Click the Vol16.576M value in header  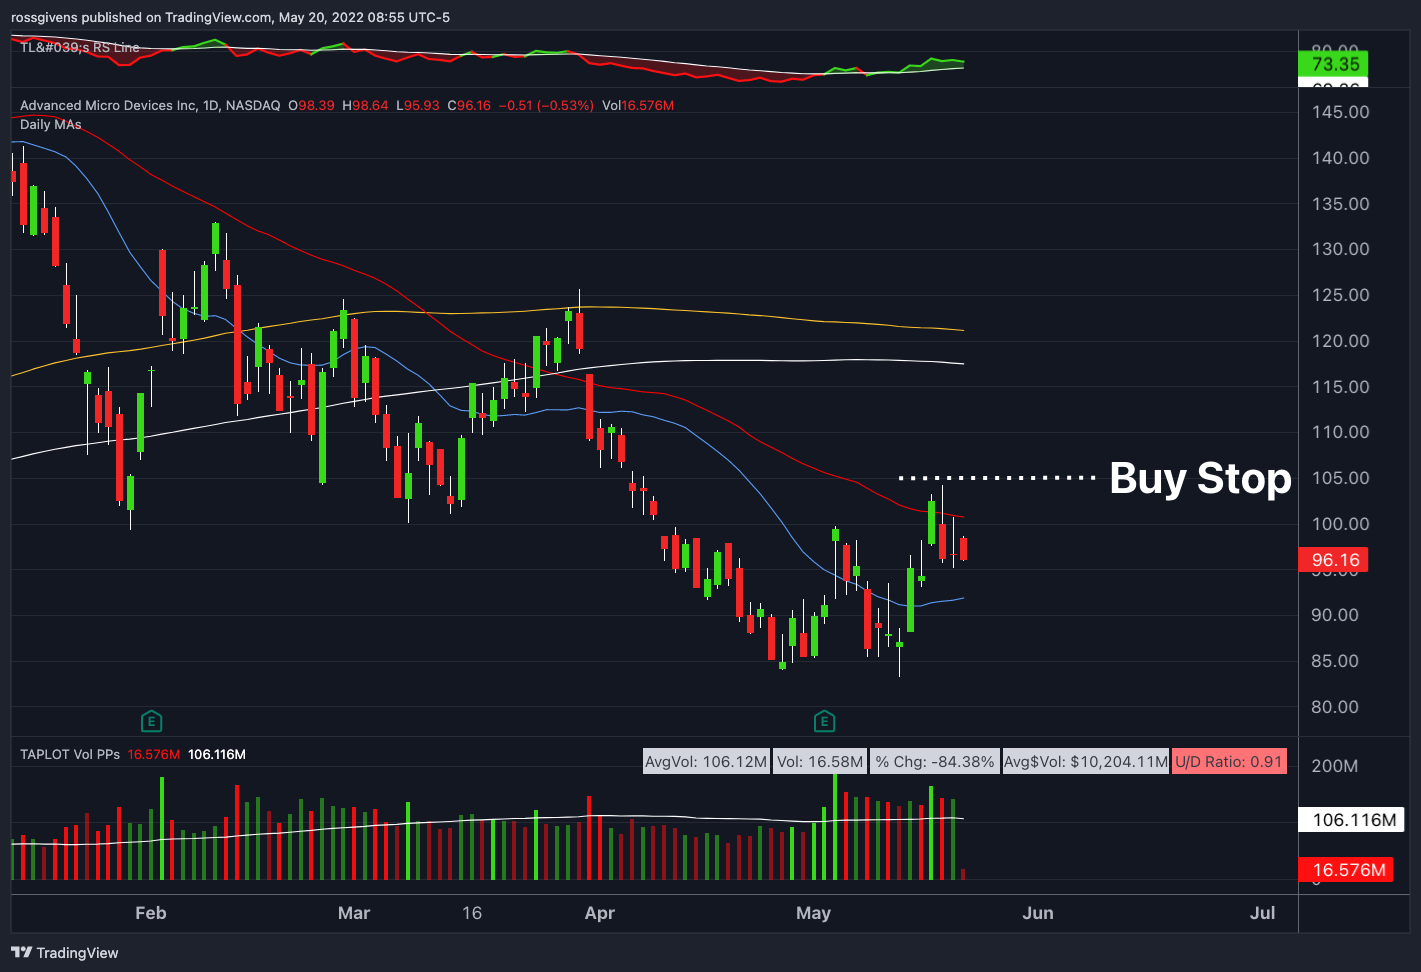click(x=638, y=105)
